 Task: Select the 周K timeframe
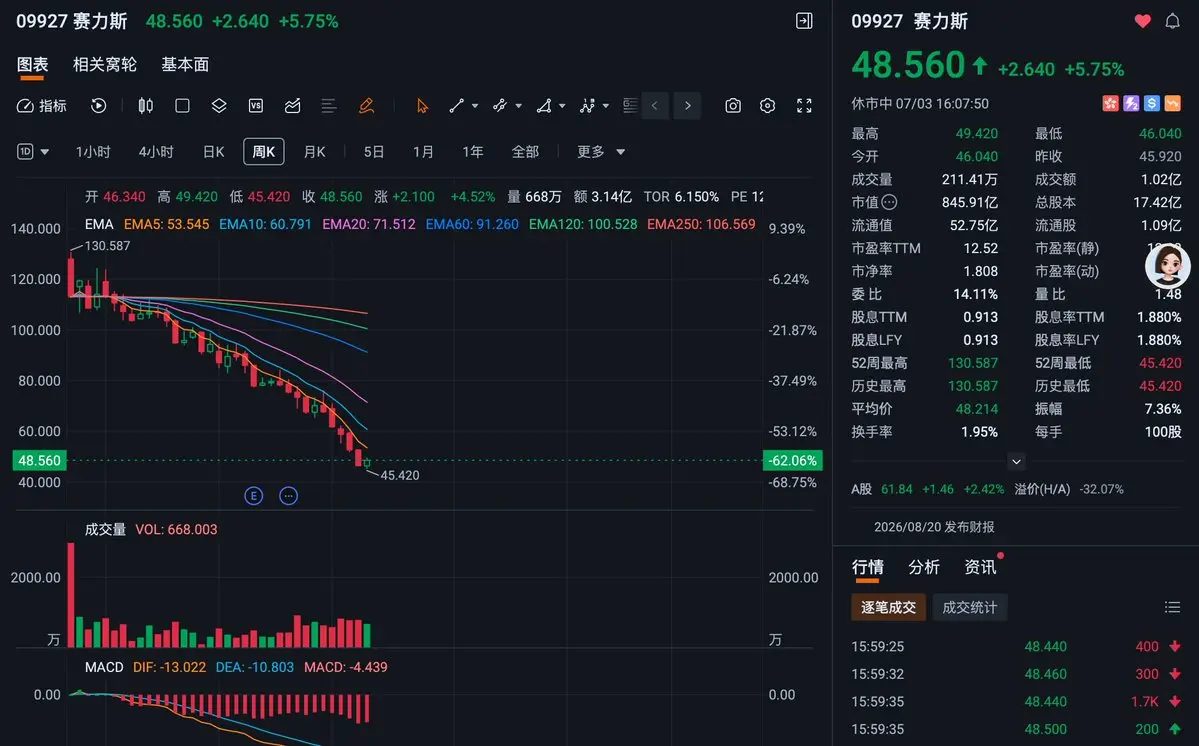pyautogui.click(x=264, y=151)
